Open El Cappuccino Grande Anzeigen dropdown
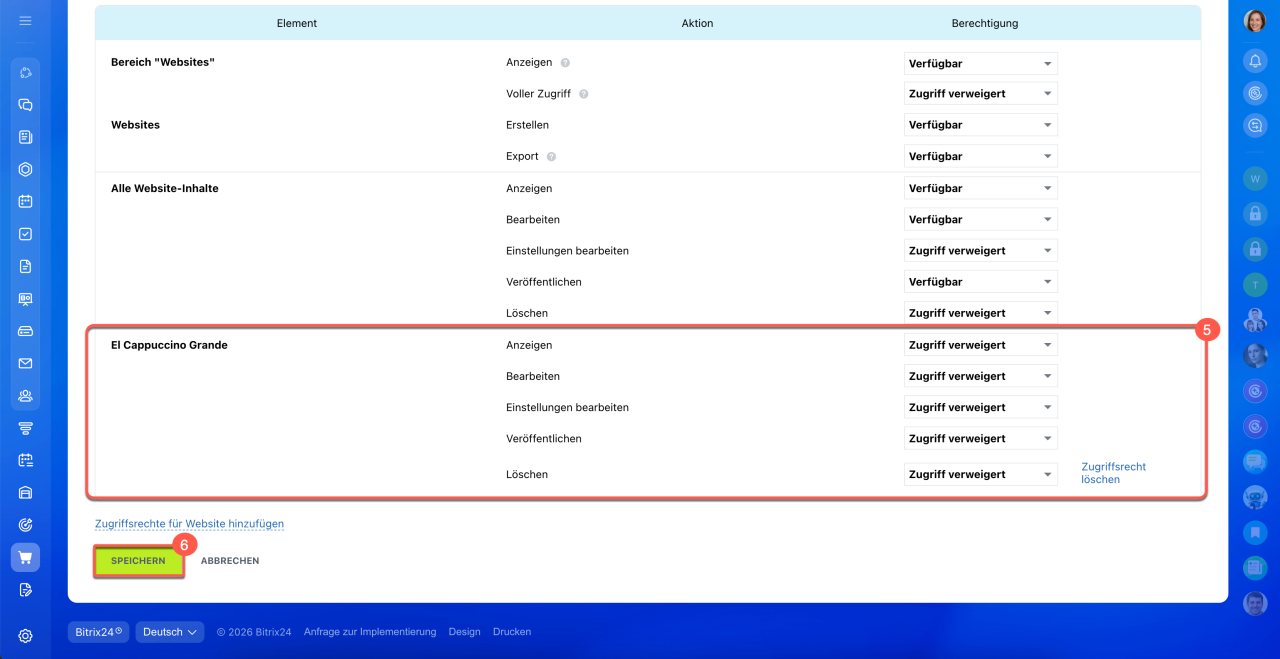Viewport: 1280px width, 659px height. (980, 345)
